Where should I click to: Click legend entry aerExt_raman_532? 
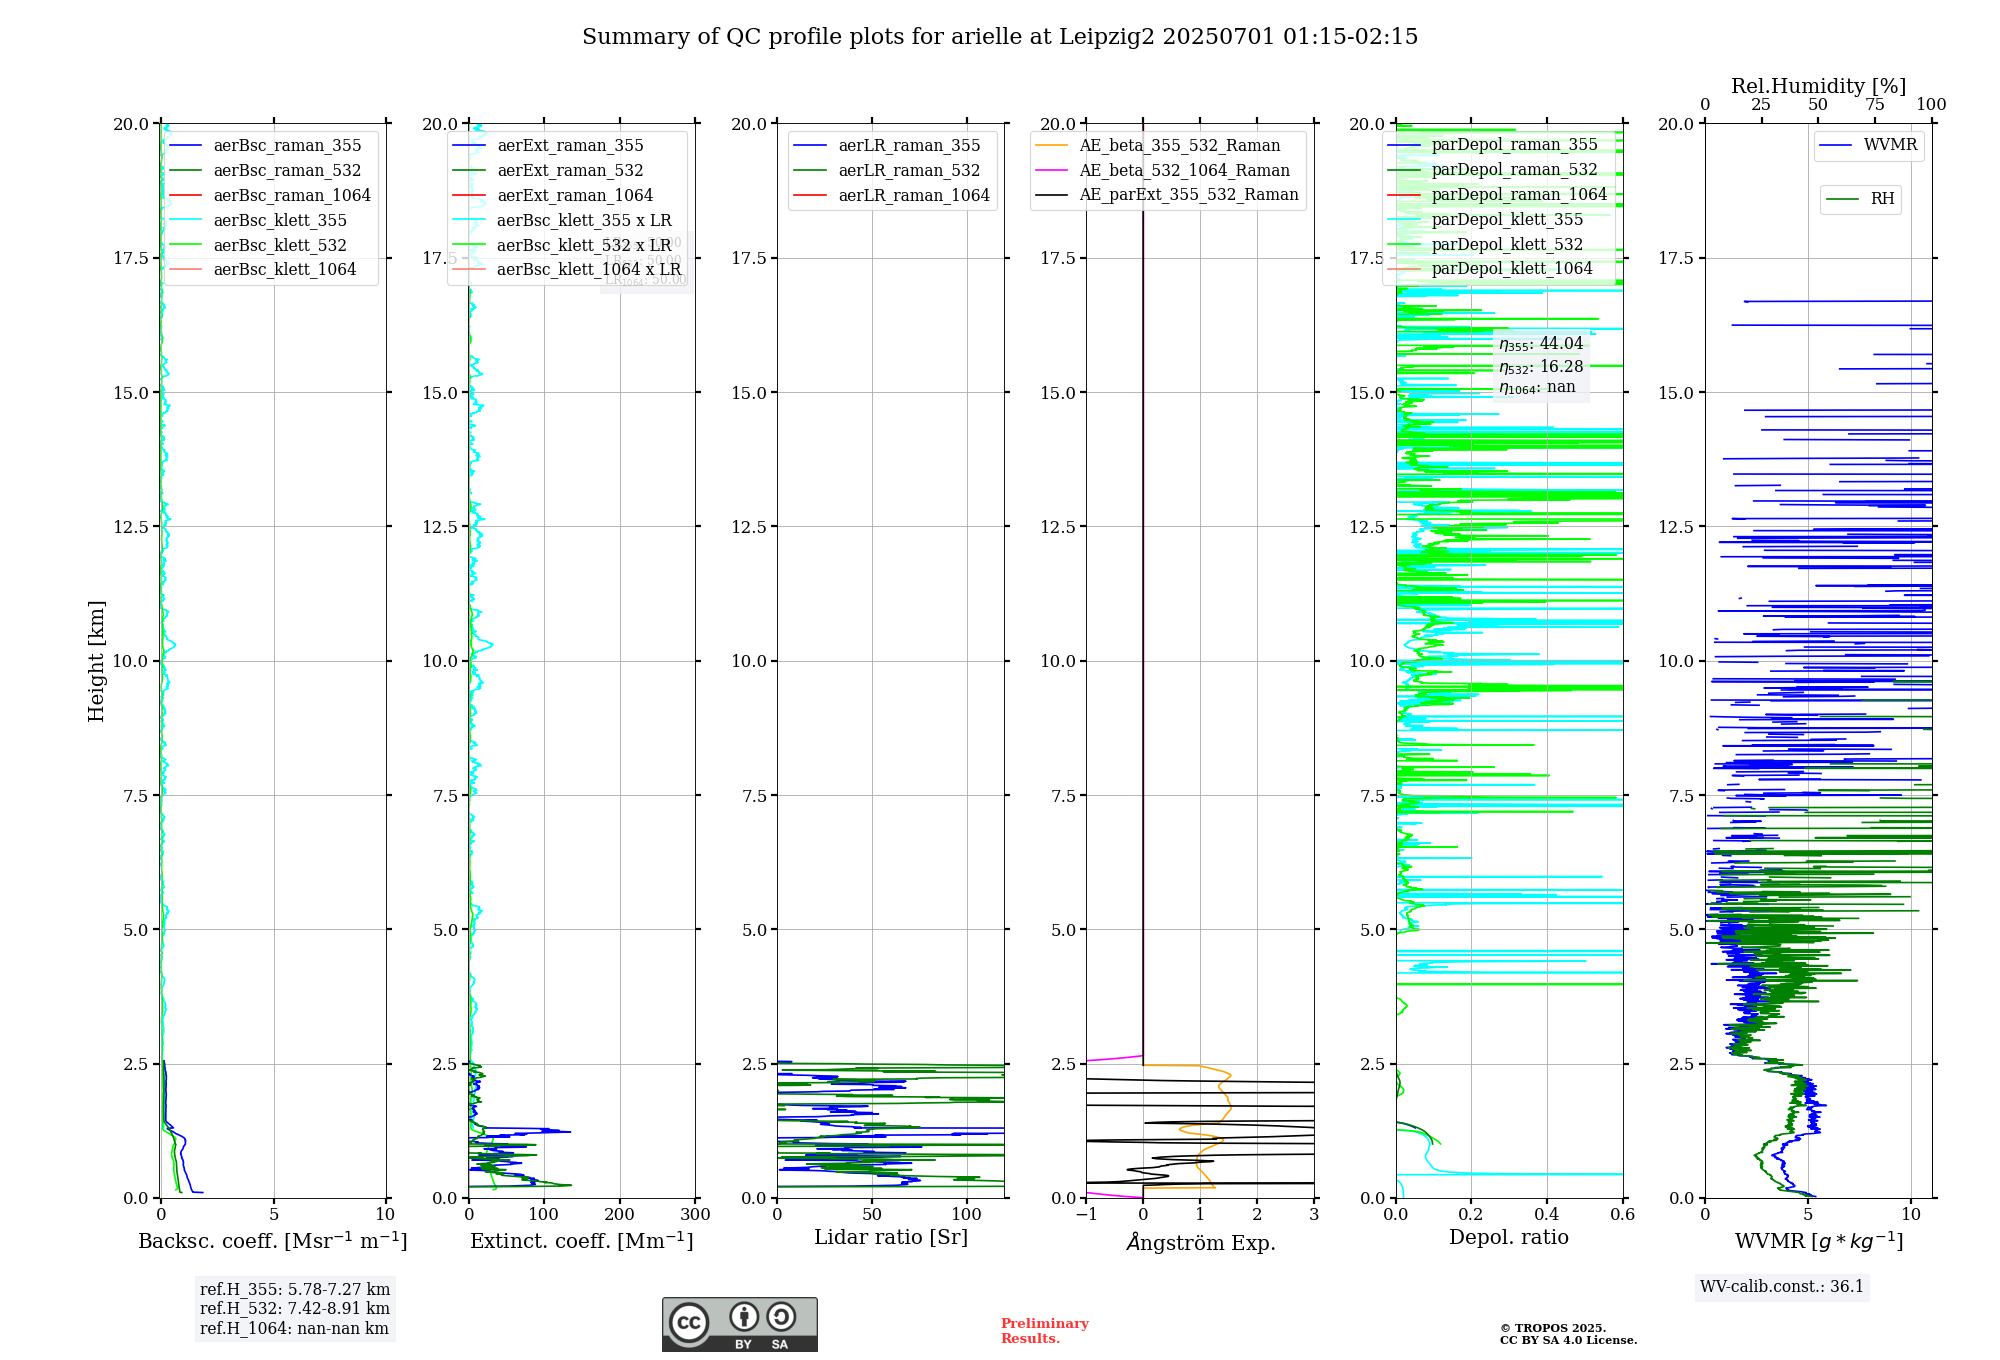(549, 171)
